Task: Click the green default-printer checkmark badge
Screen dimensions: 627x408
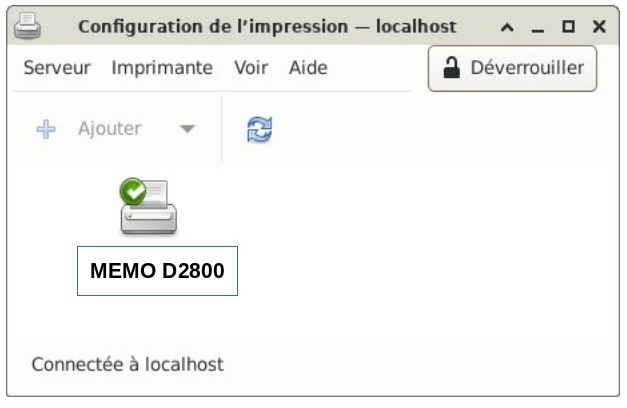Action: coord(132,191)
